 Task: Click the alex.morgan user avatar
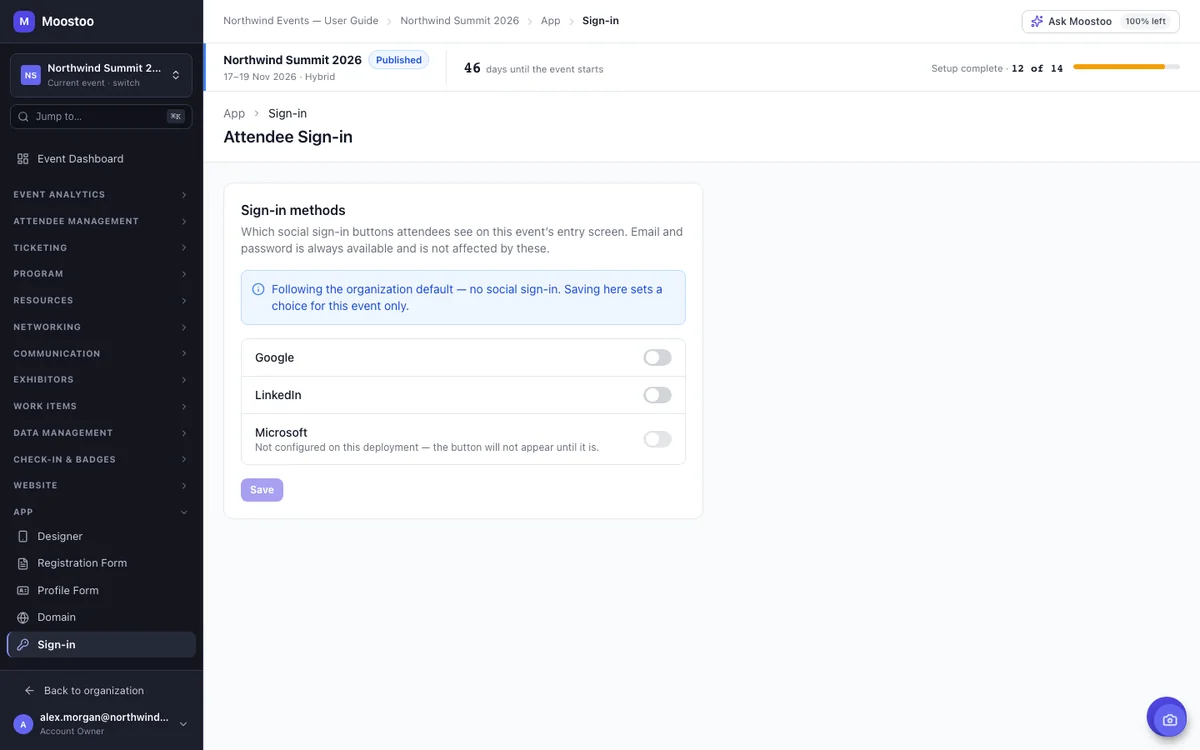23,724
